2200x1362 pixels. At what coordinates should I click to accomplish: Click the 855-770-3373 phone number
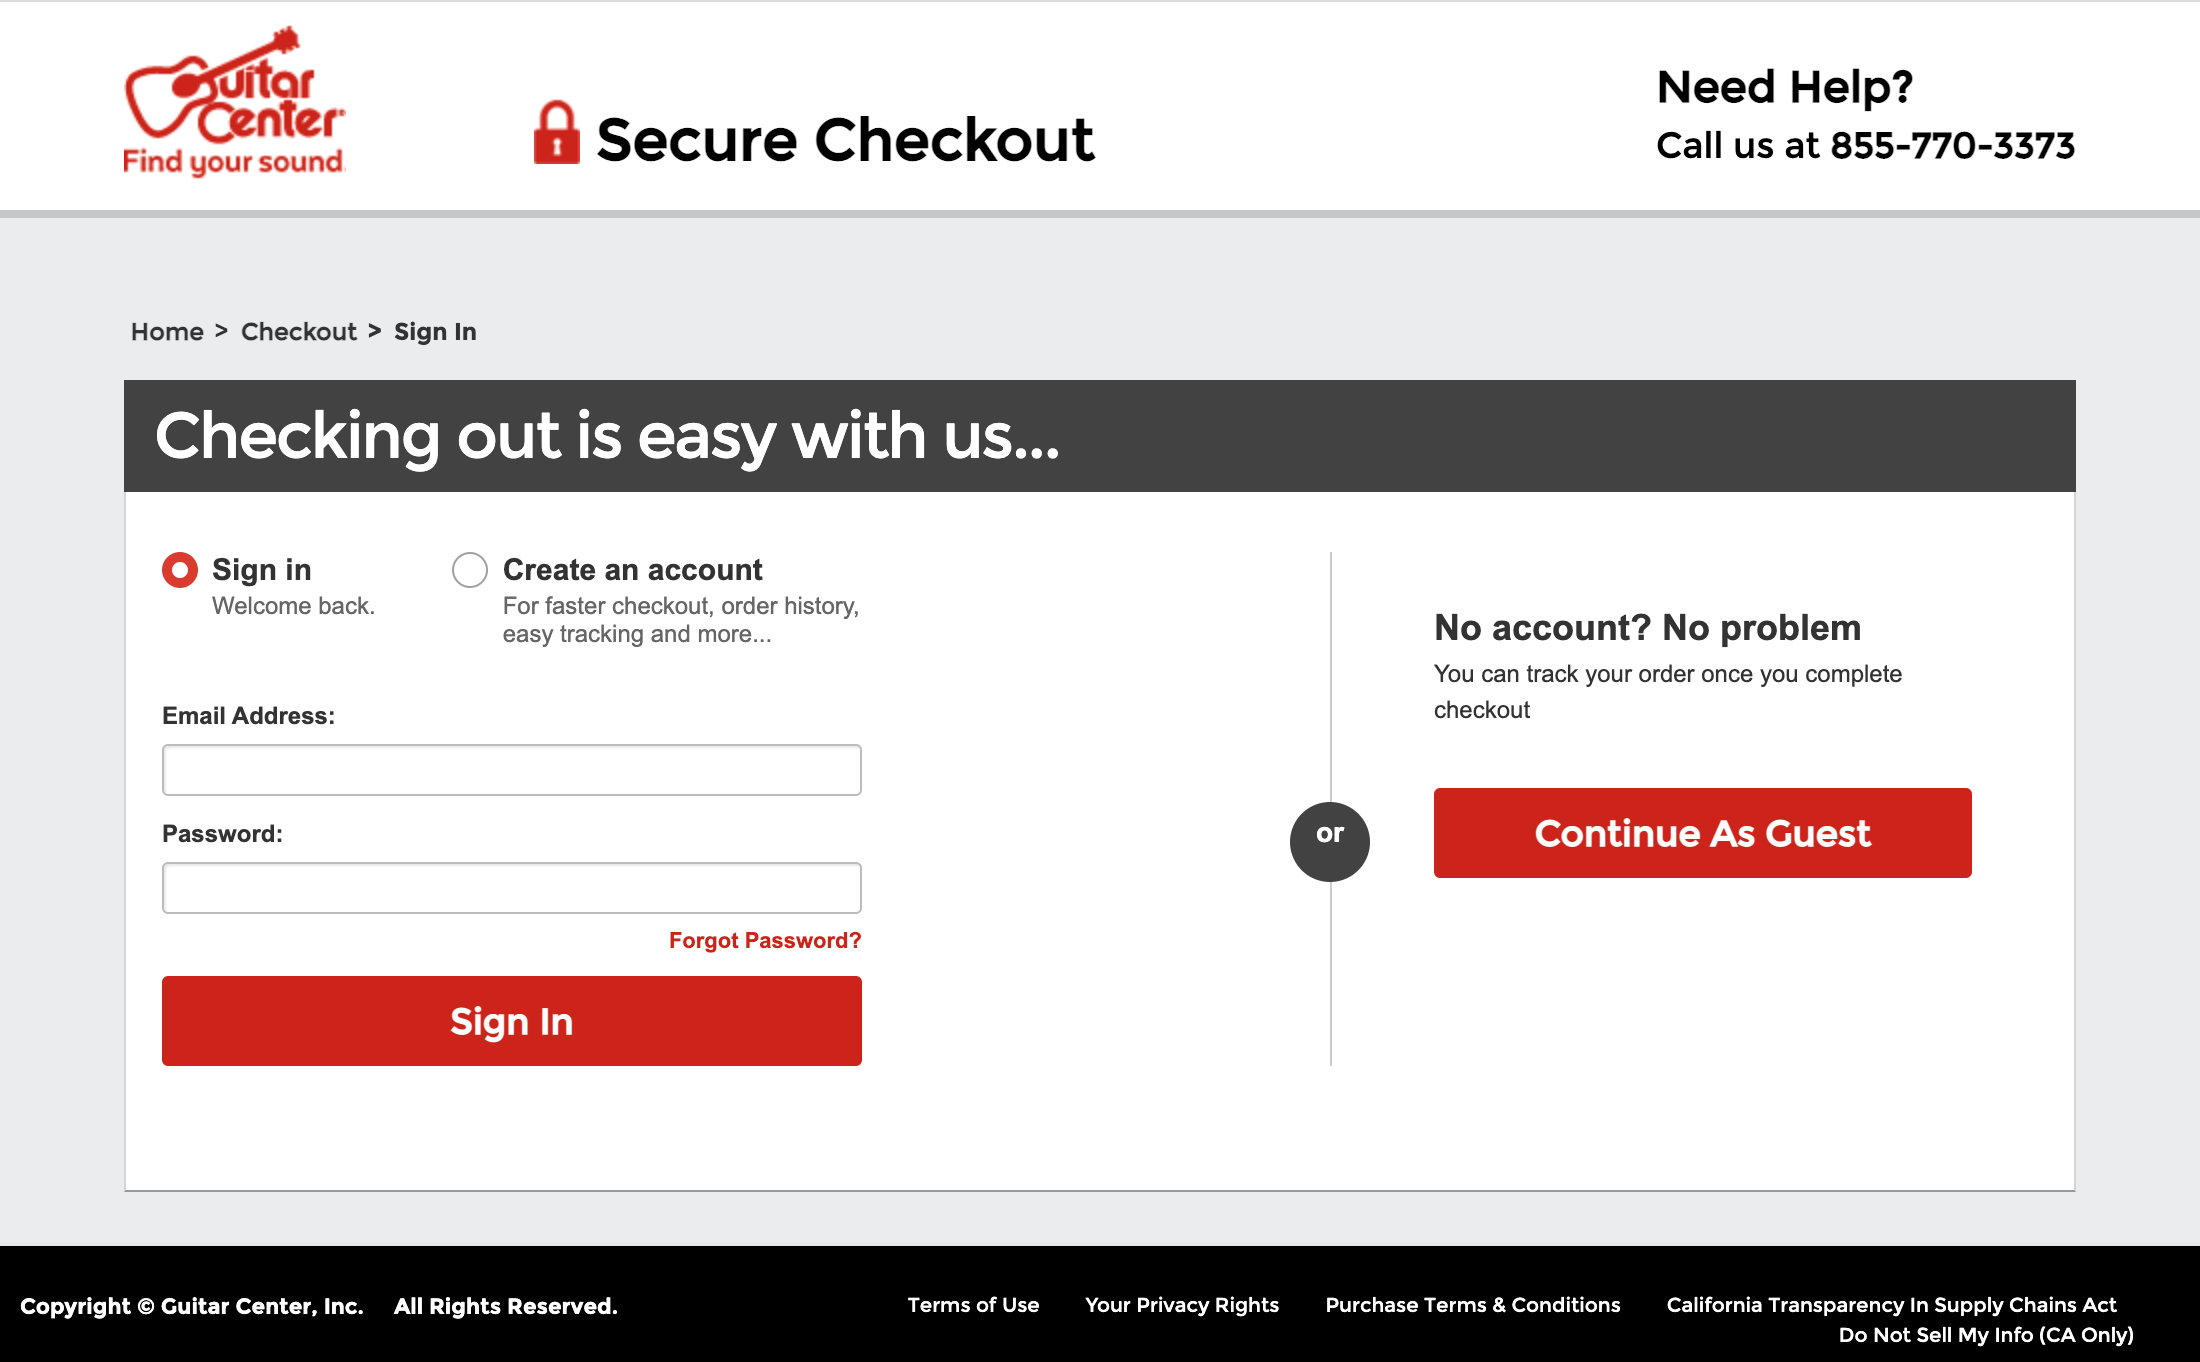pyautogui.click(x=1952, y=146)
